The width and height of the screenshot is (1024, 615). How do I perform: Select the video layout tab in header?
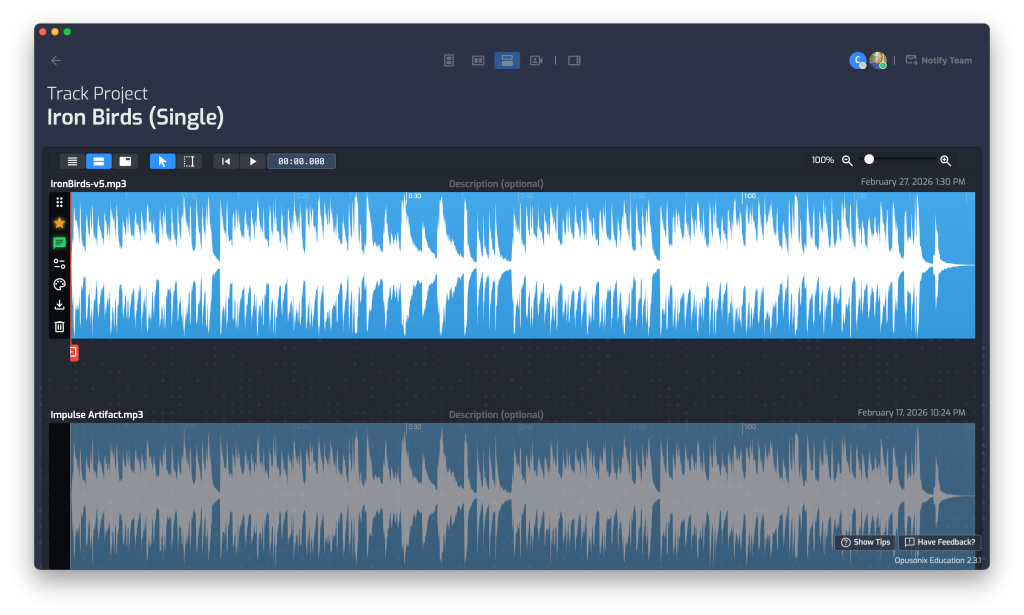tap(536, 60)
